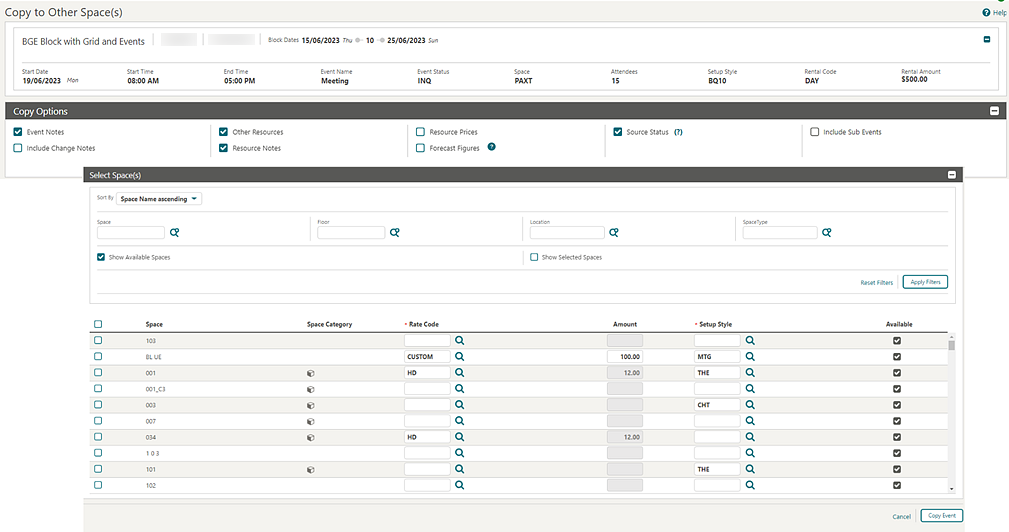Click space category icon for 001
The image size is (1009, 532).
pyautogui.click(x=311, y=373)
